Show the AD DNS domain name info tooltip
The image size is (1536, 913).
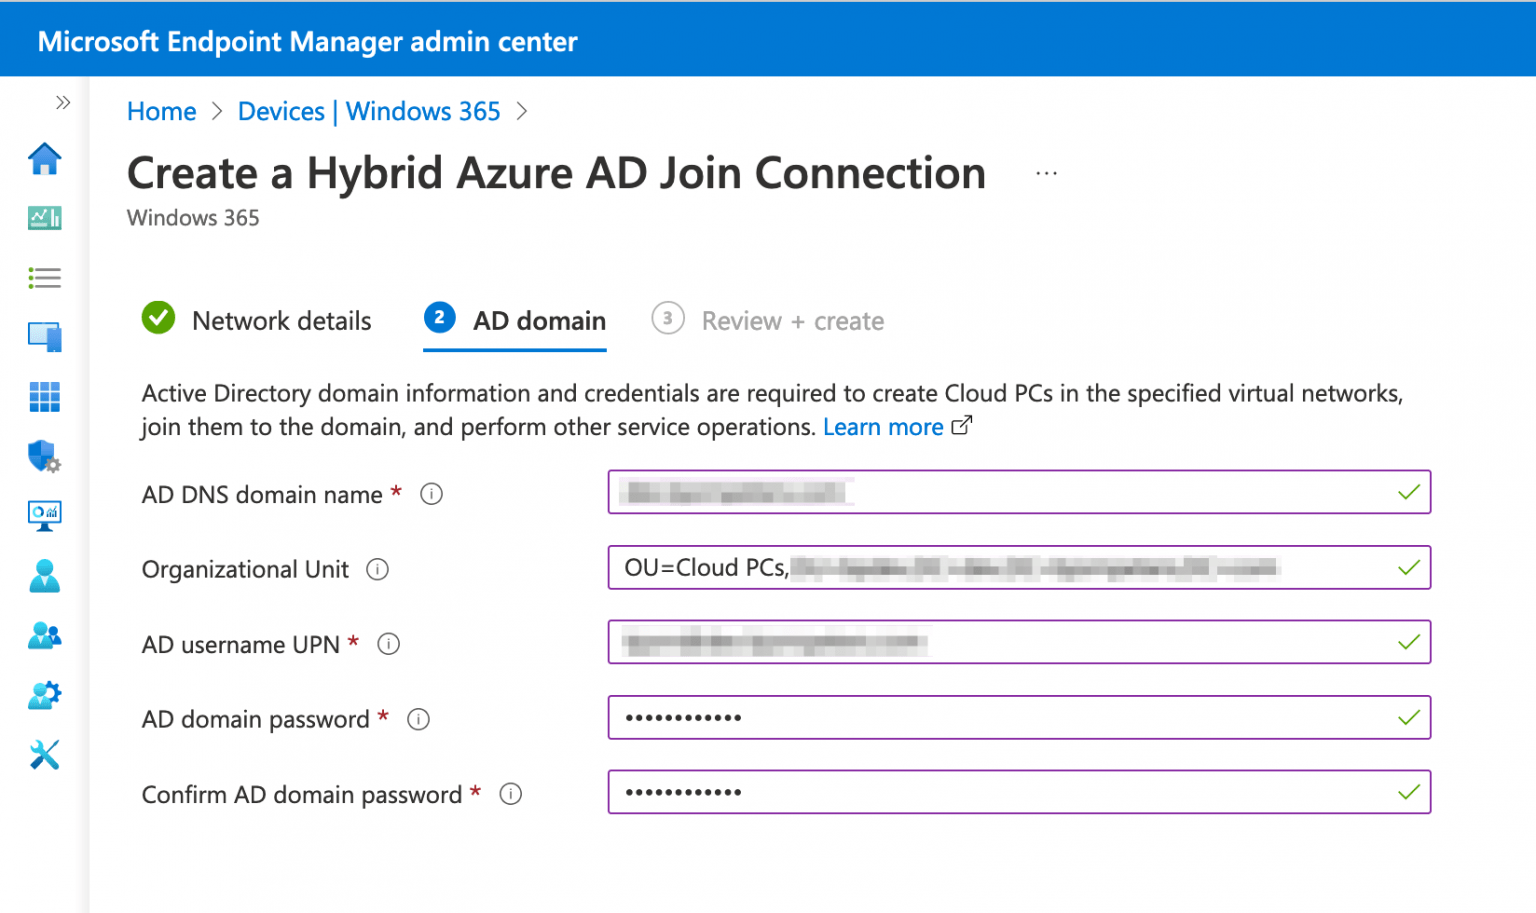tap(431, 493)
